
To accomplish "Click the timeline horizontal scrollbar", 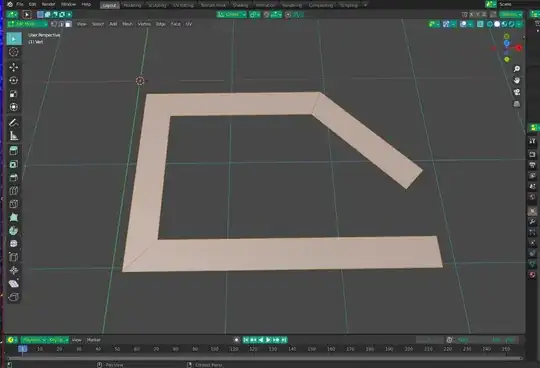I will [264, 358].
